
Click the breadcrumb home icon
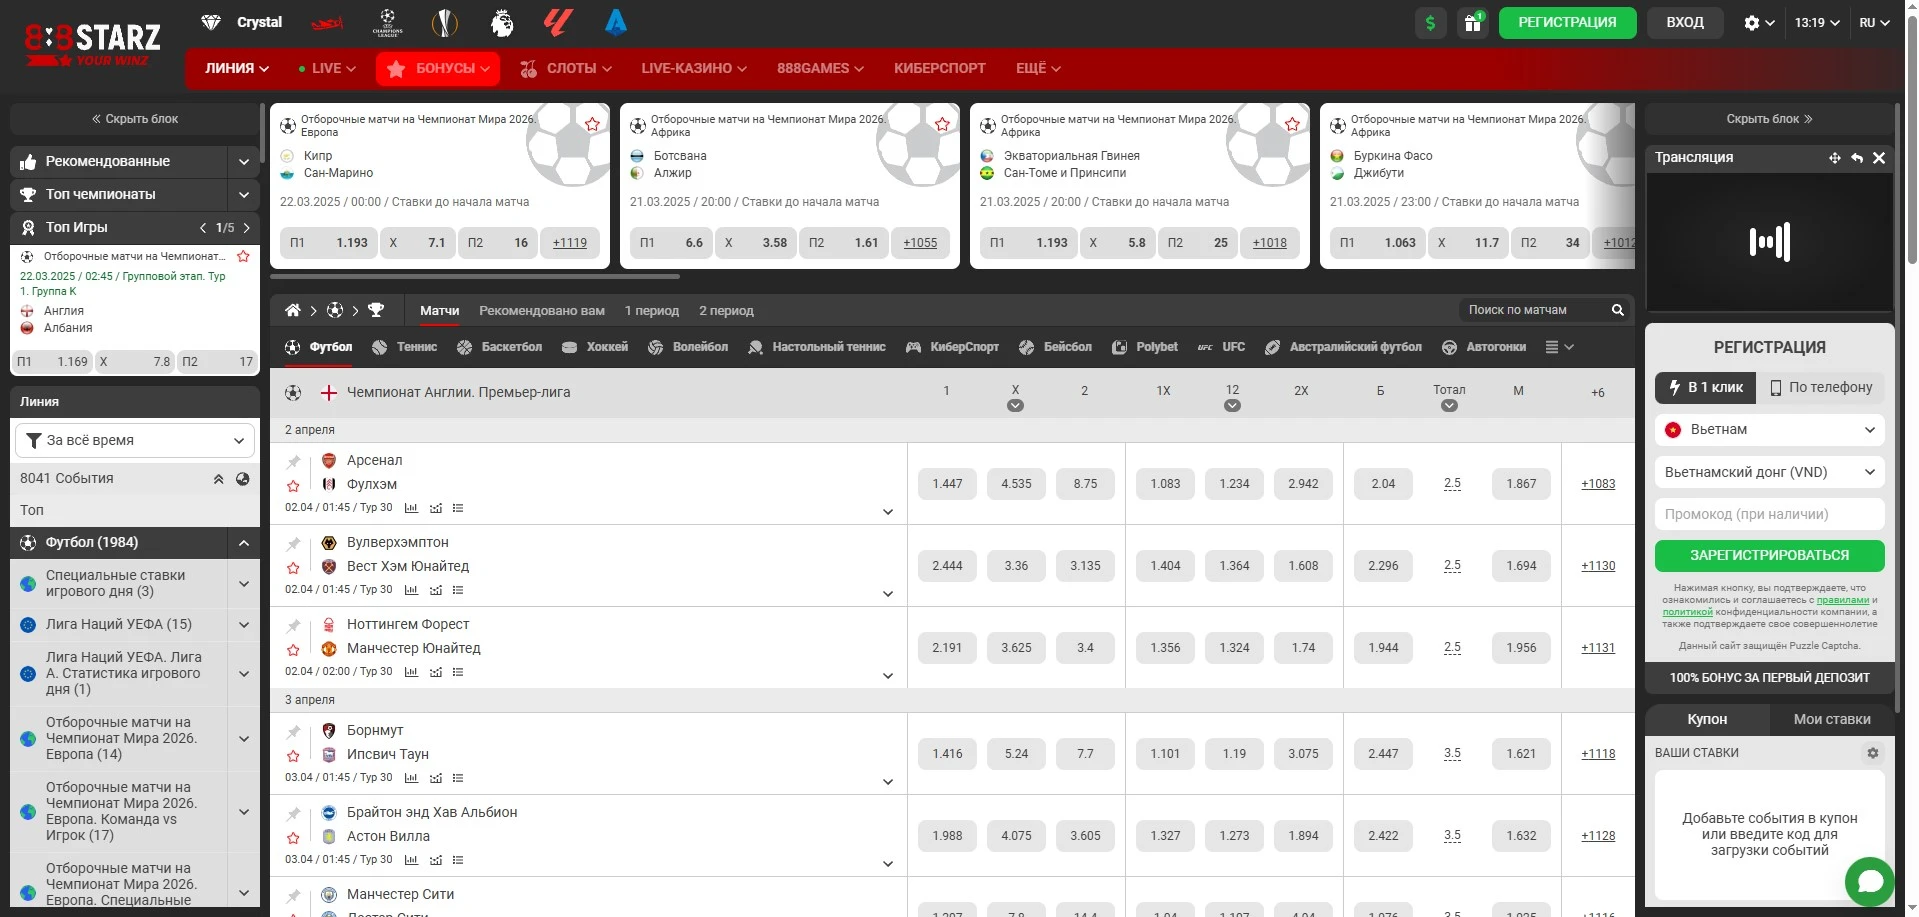click(x=292, y=310)
